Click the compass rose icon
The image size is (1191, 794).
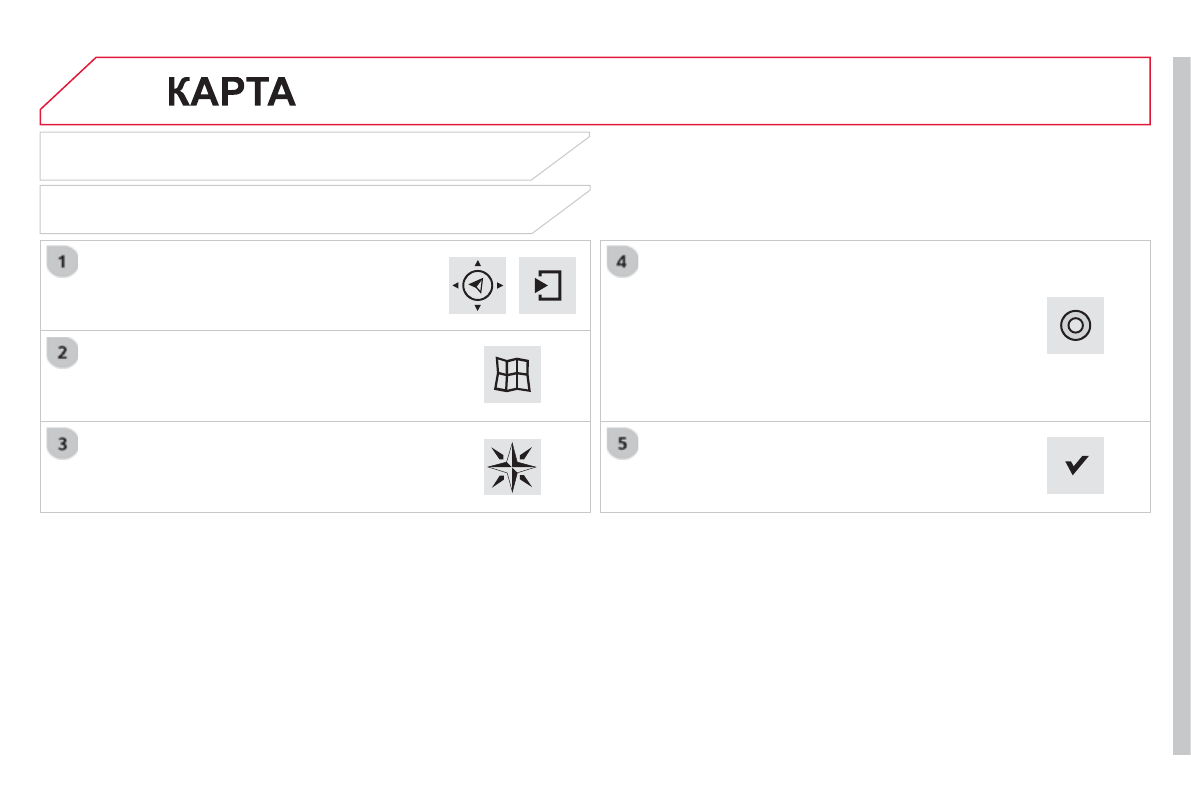click(x=512, y=466)
